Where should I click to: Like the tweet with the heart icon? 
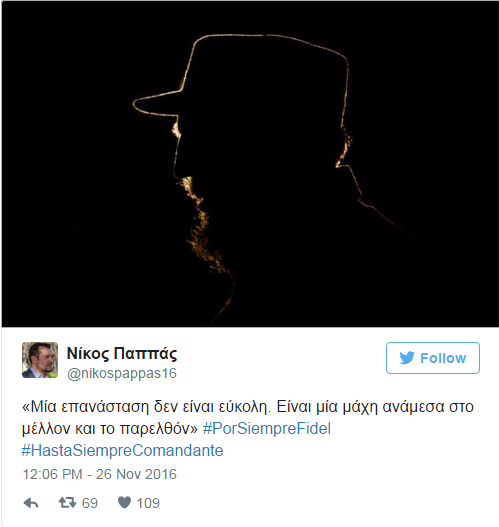[x=124, y=502]
